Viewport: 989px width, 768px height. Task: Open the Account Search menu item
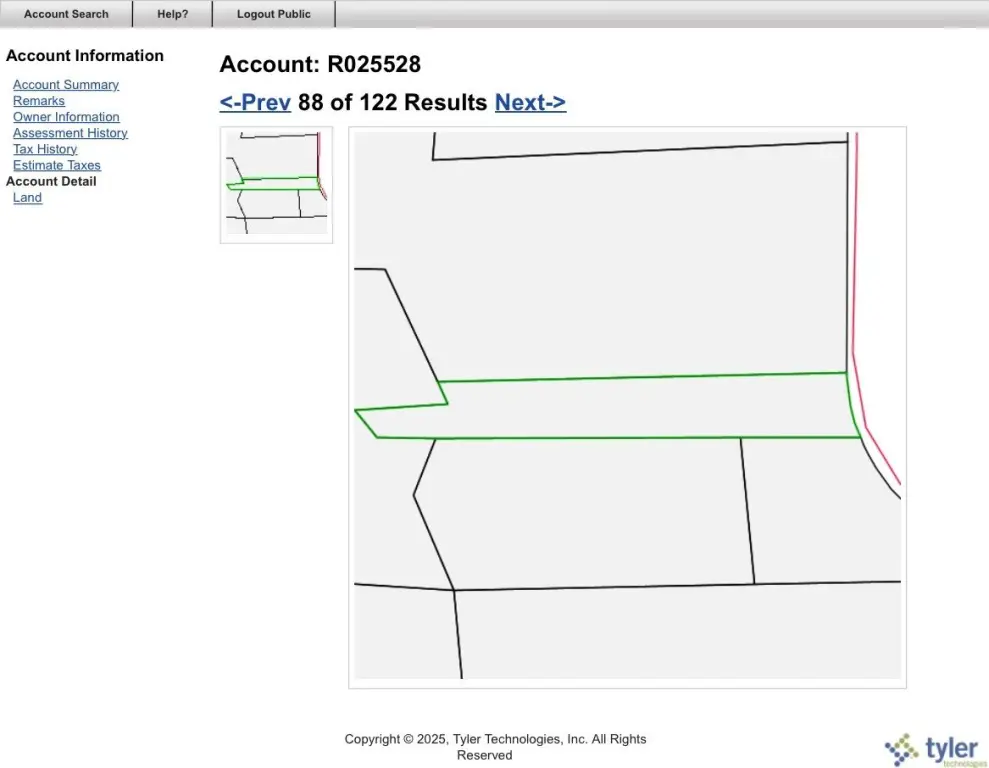click(x=66, y=14)
